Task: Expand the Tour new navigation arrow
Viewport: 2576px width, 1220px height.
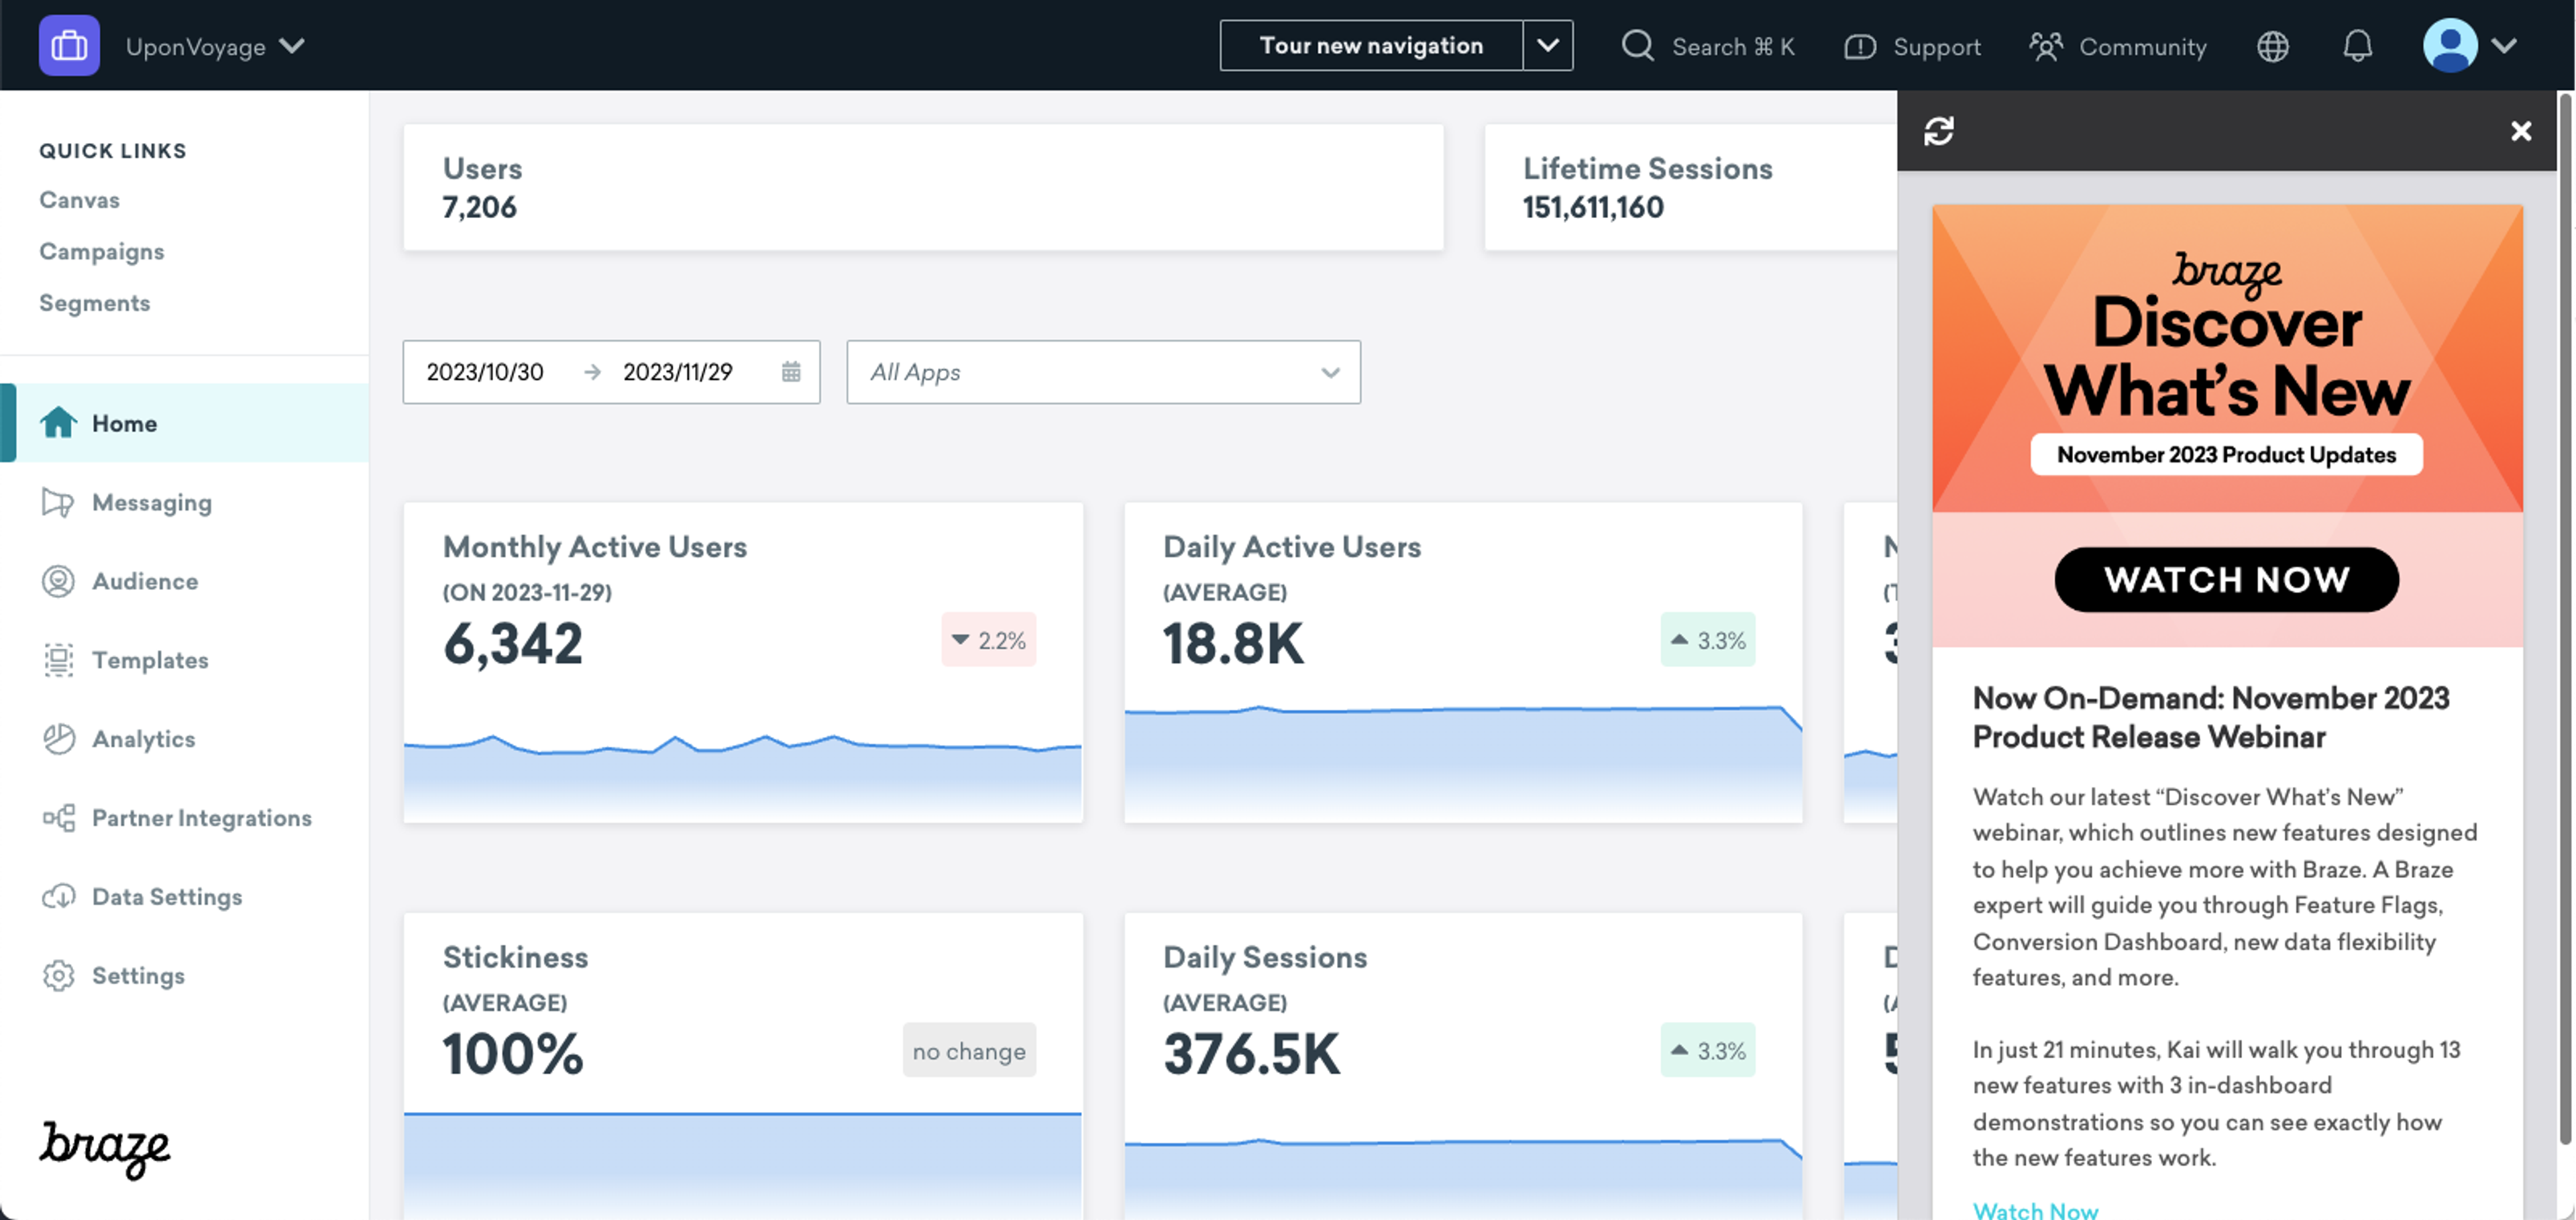Action: (x=1547, y=46)
